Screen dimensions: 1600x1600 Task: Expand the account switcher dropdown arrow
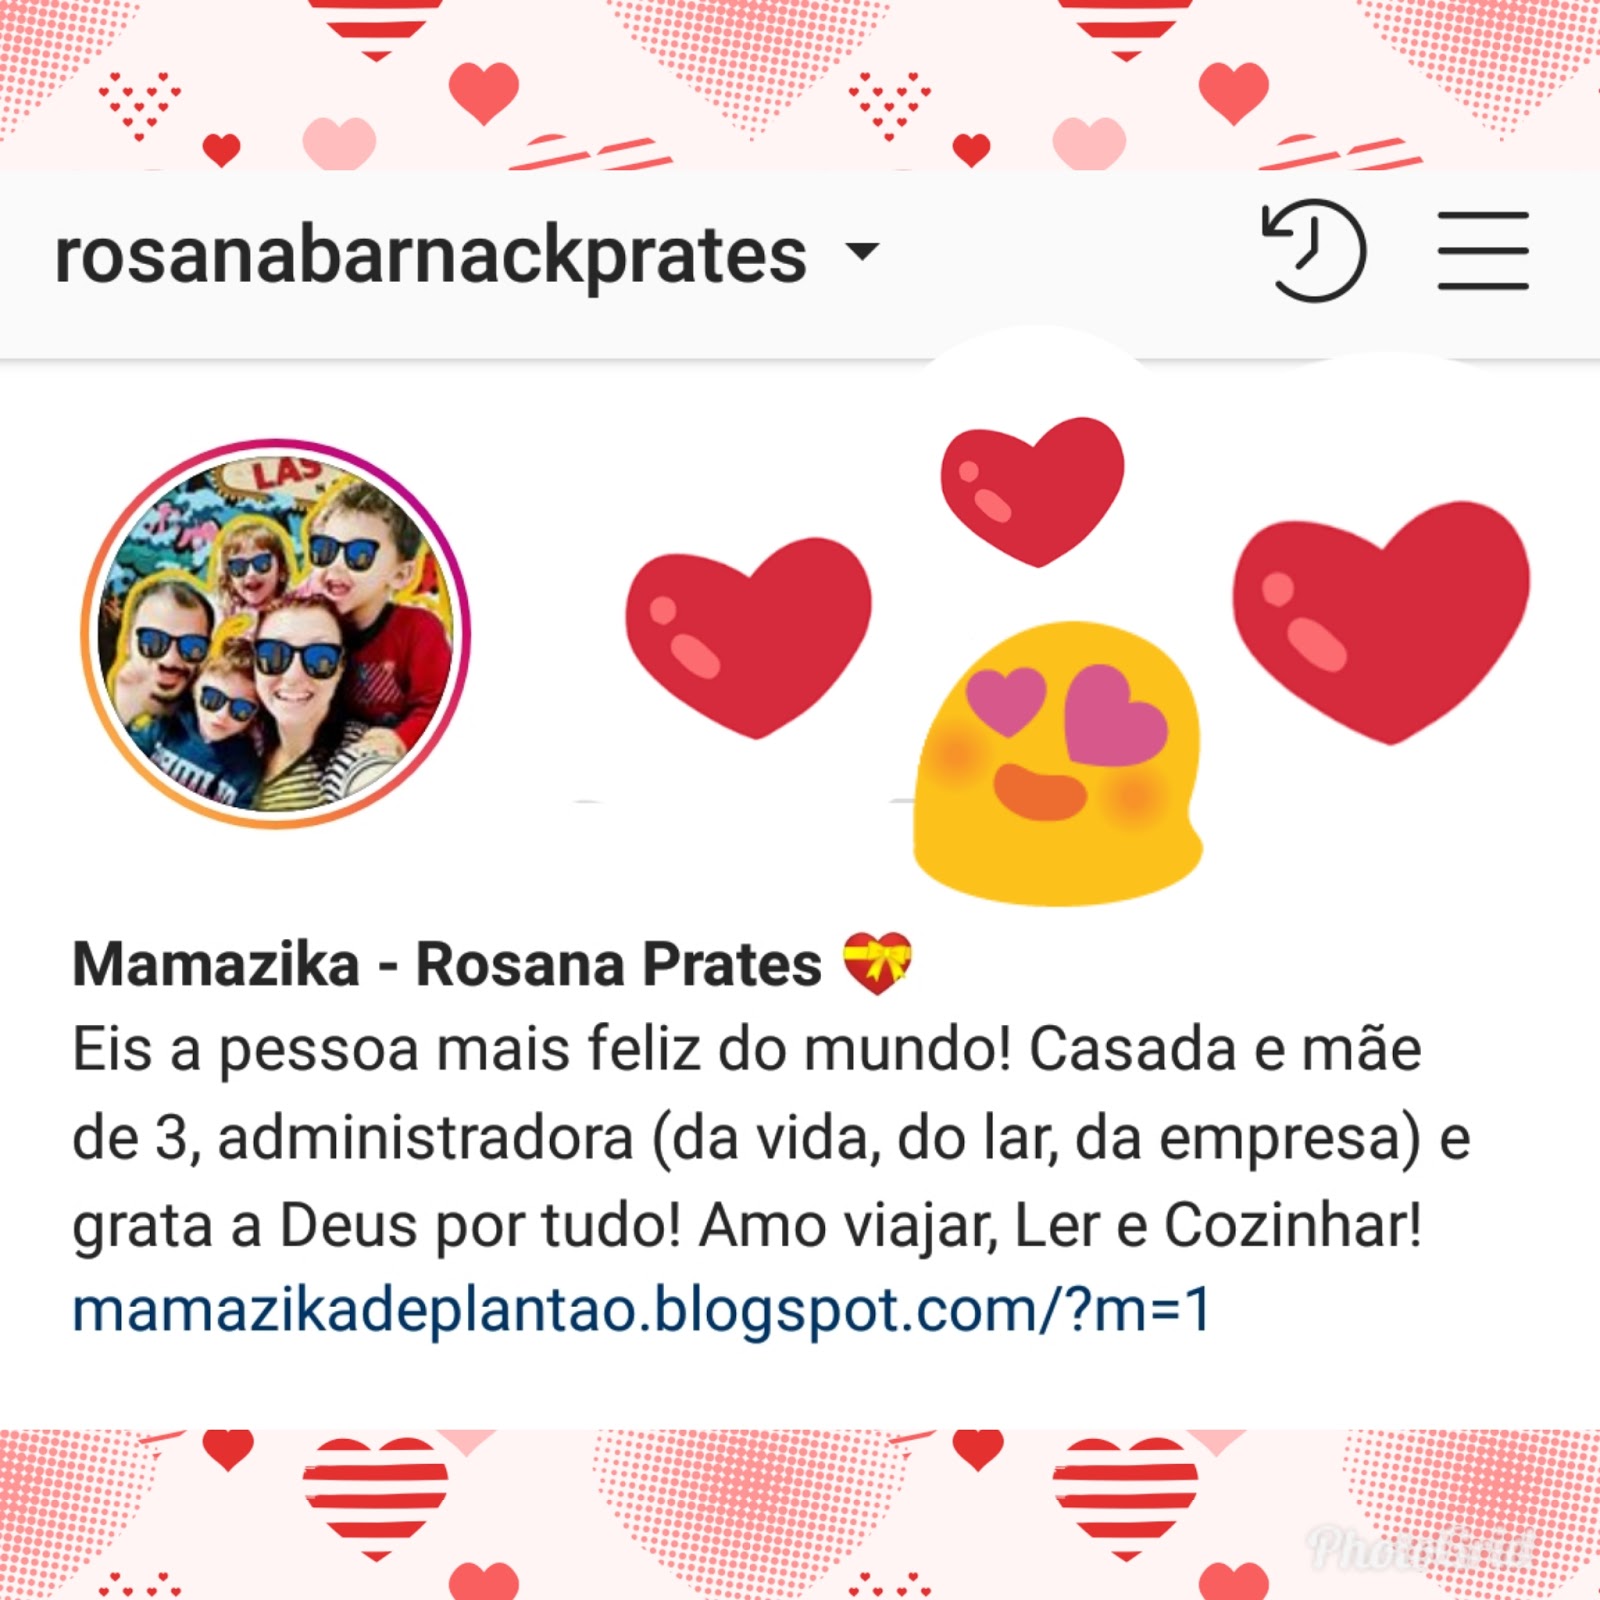click(862, 249)
